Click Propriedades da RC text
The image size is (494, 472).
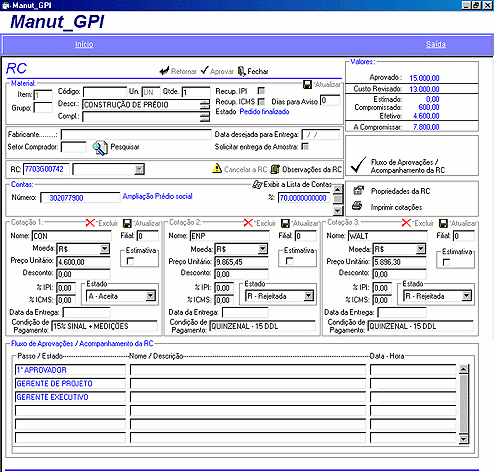coord(400,191)
